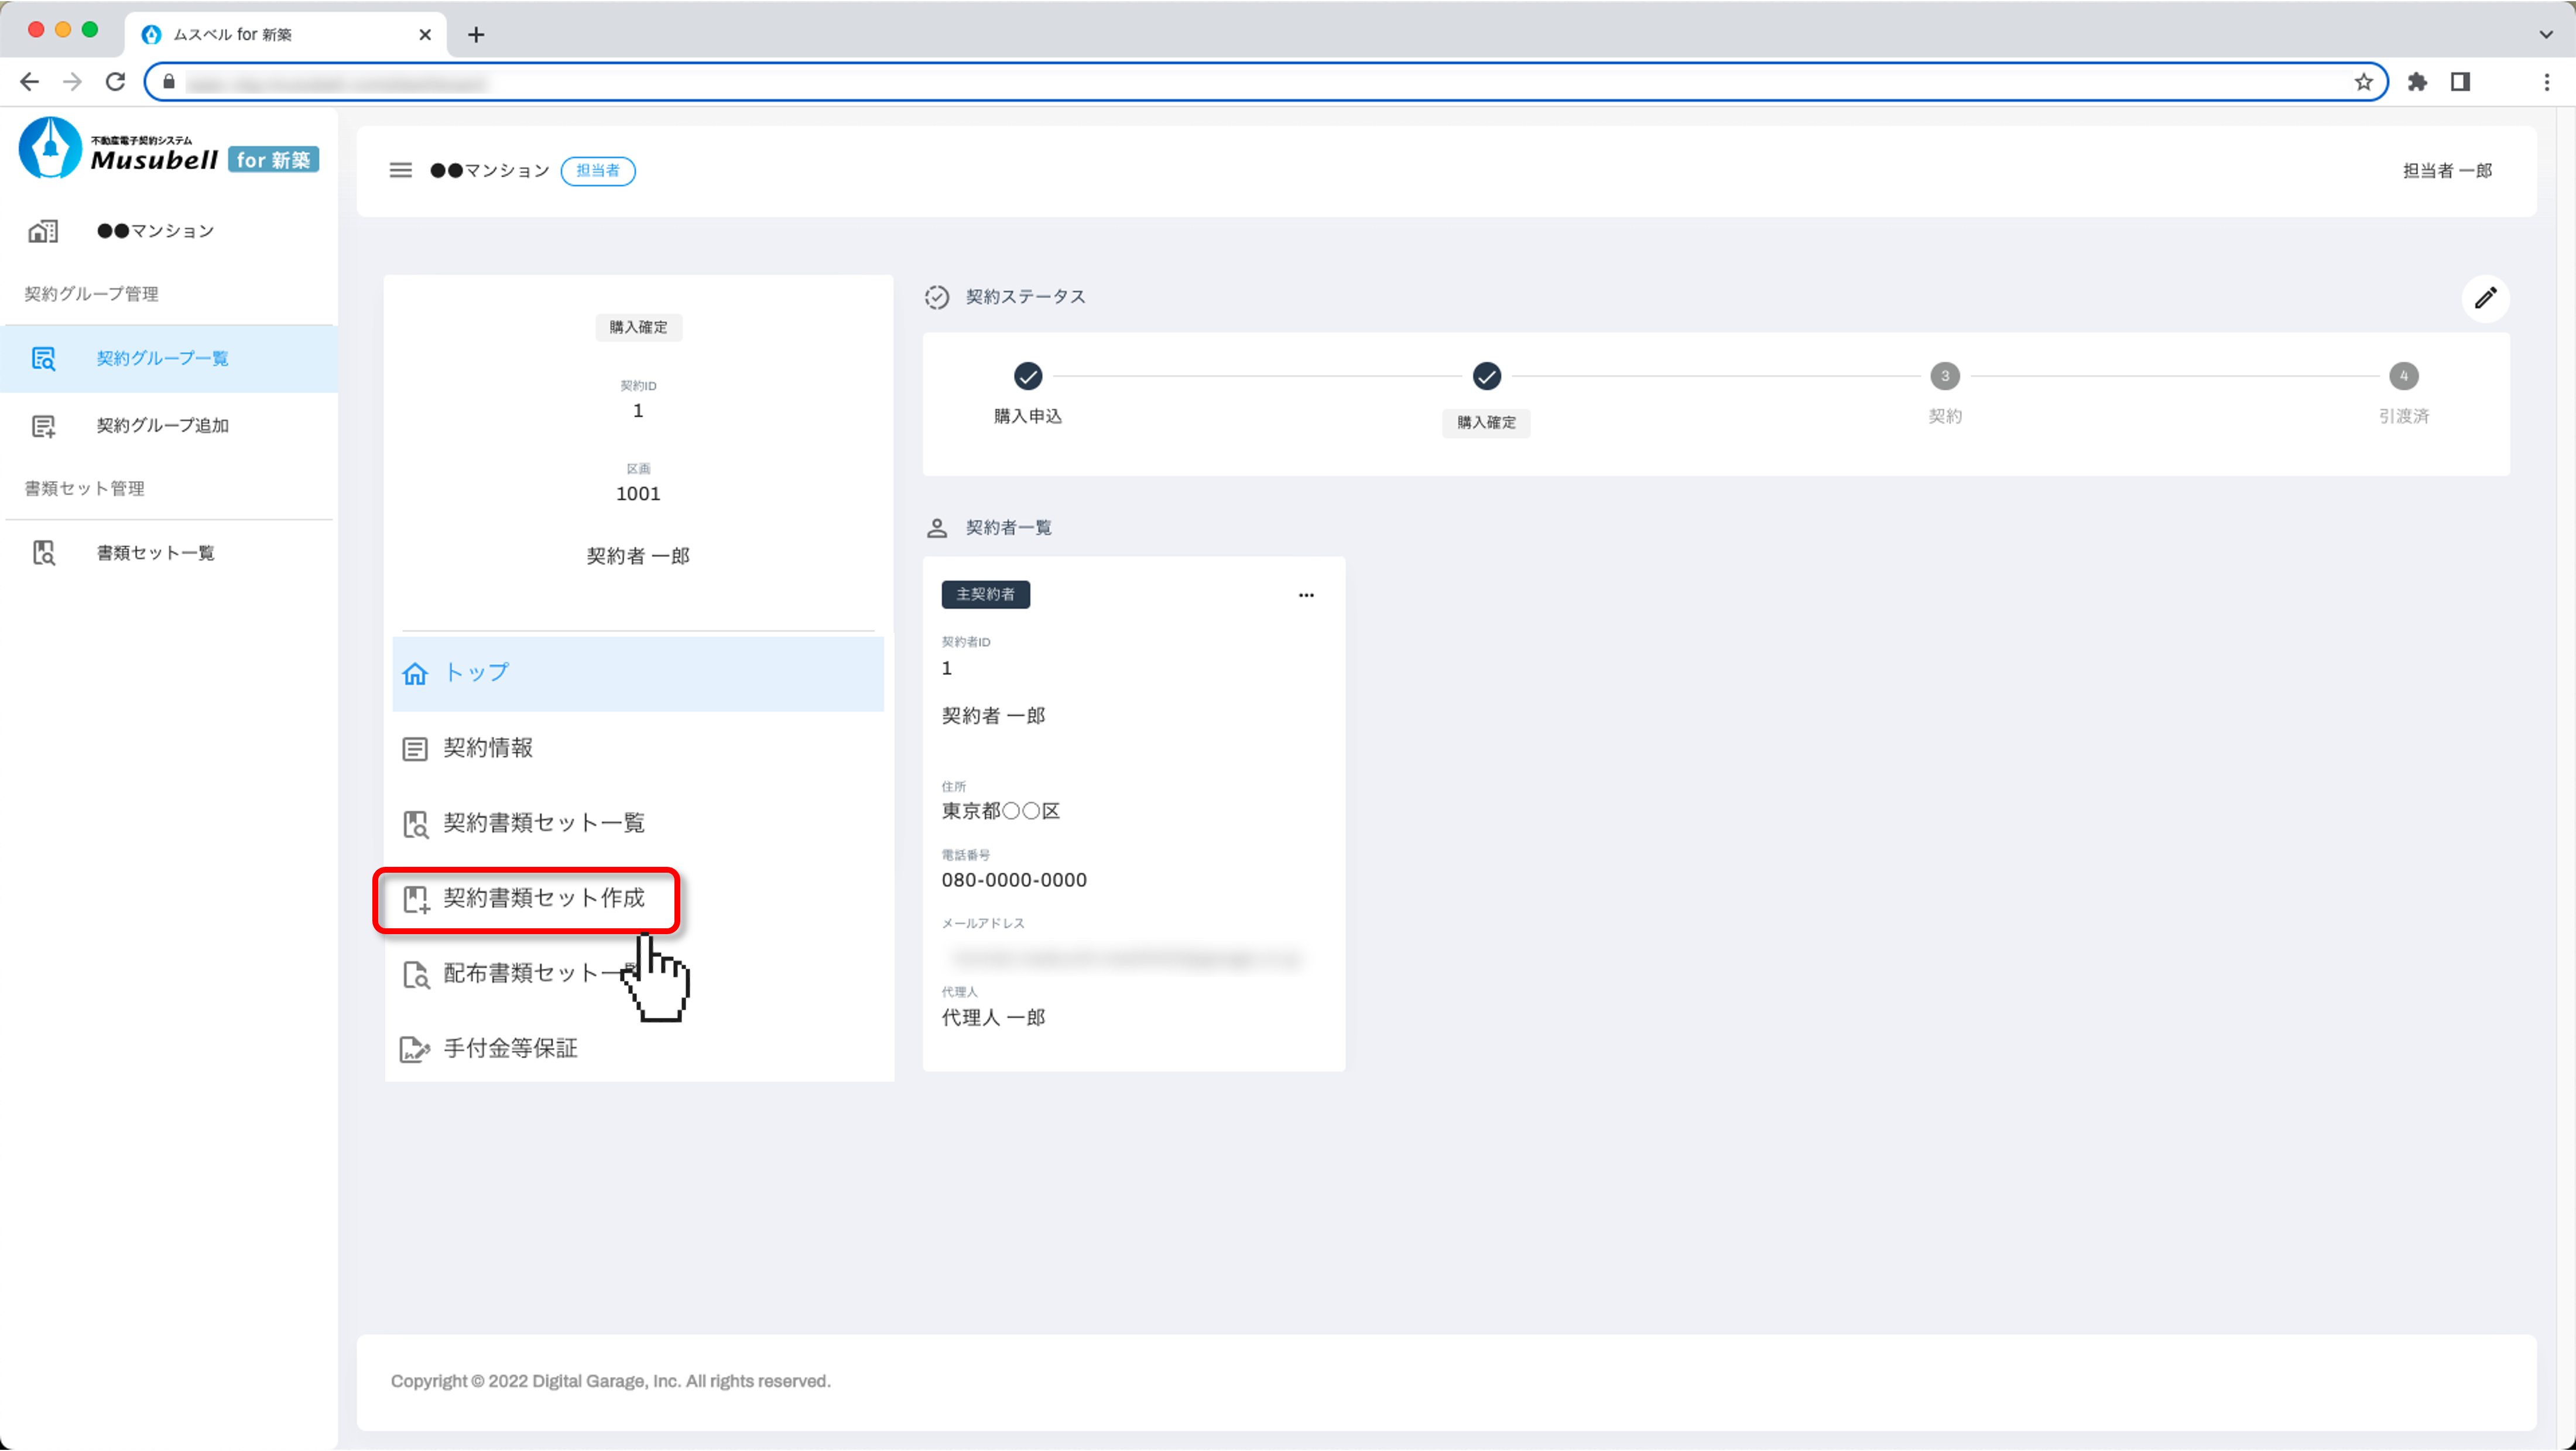The width and height of the screenshot is (2576, 1451).
Task: Bookmark page with the star icon
Action: [2363, 82]
